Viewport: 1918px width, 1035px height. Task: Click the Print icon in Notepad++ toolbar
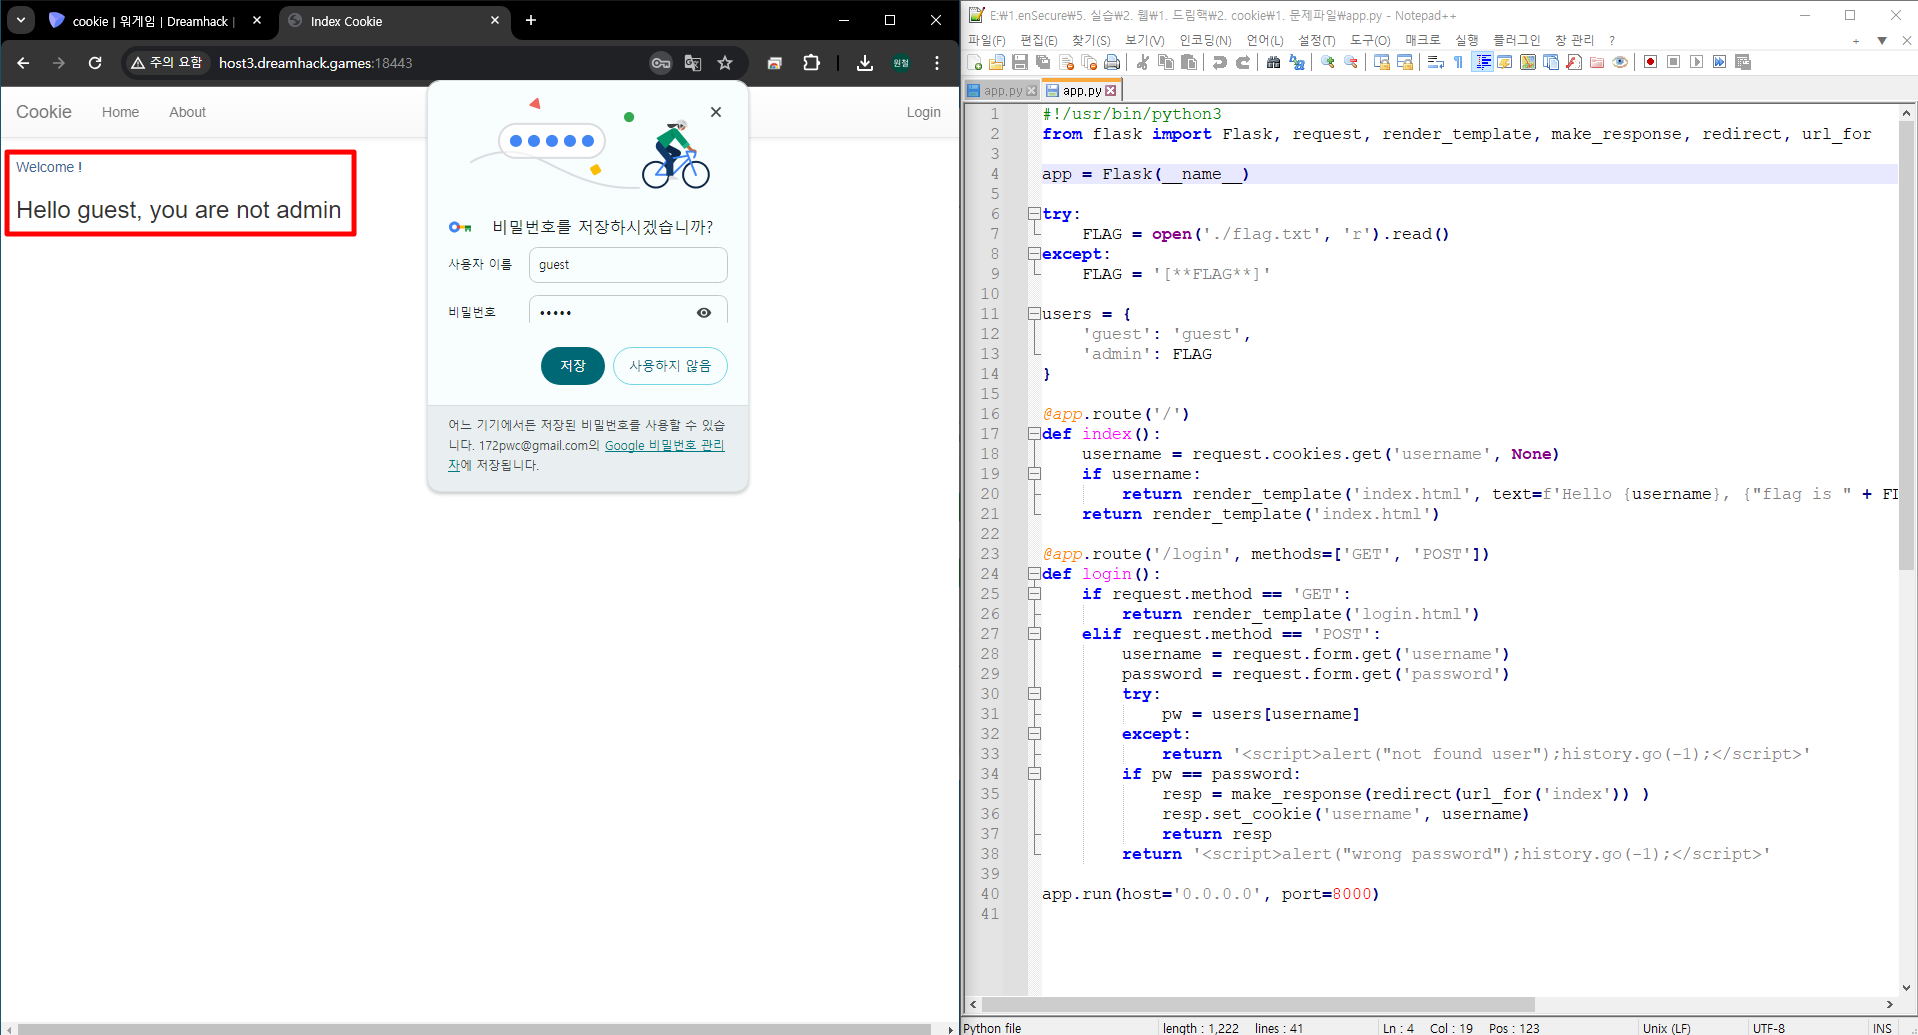(x=1112, y=62)
